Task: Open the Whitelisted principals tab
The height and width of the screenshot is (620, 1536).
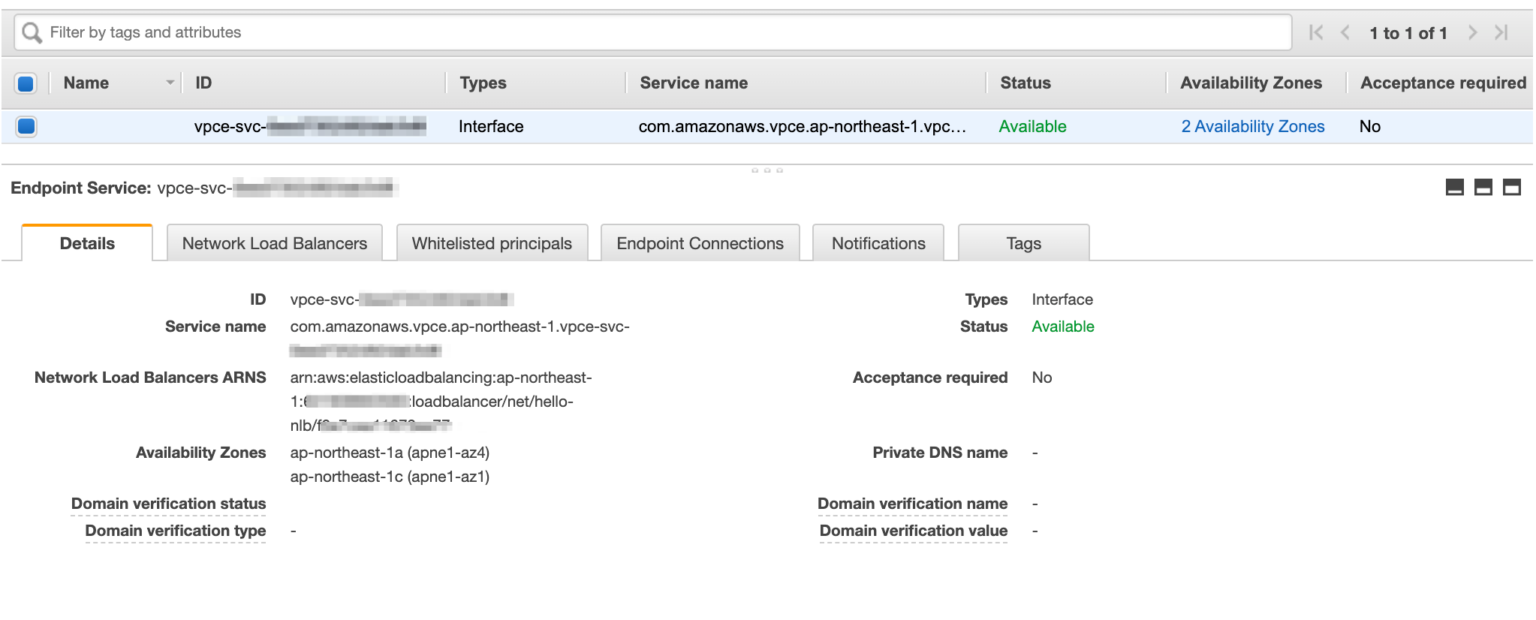Action: point(492,242)
